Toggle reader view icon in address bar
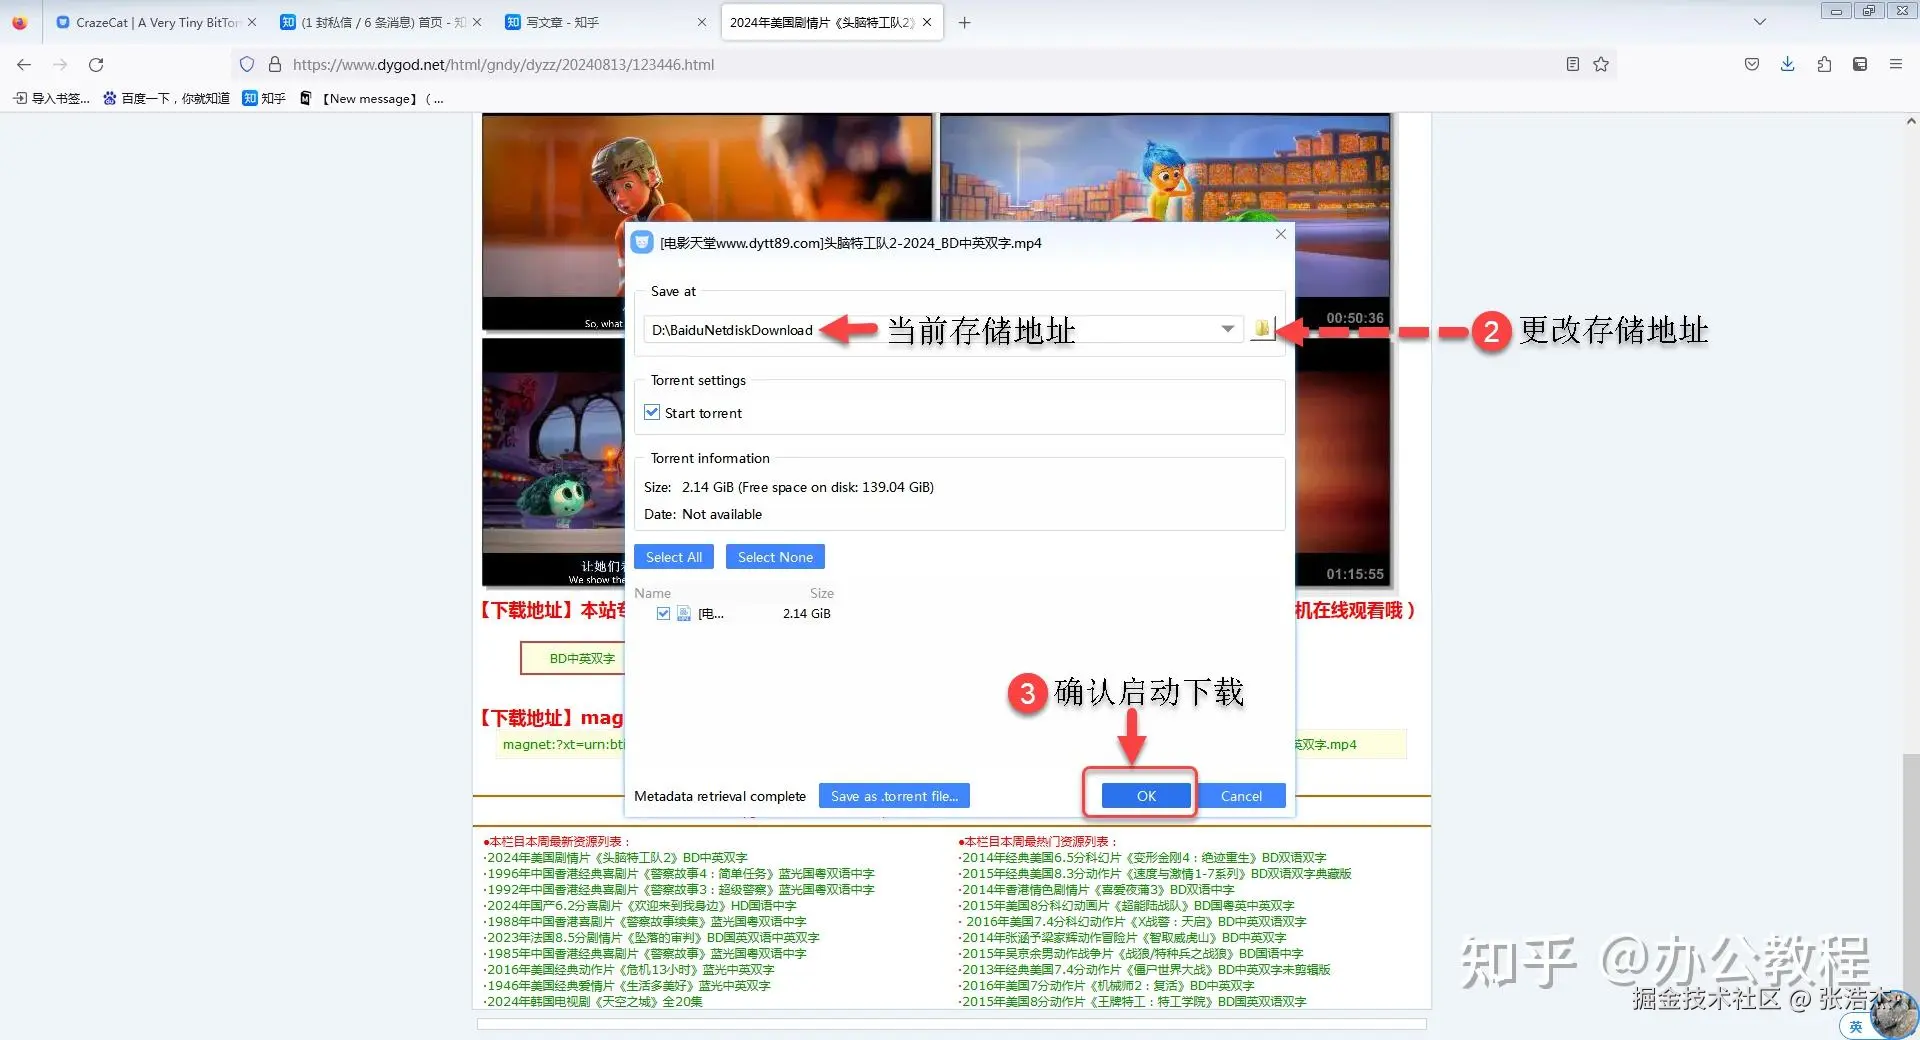Screen dimensions: 1920x1040 click(1572, 64)
